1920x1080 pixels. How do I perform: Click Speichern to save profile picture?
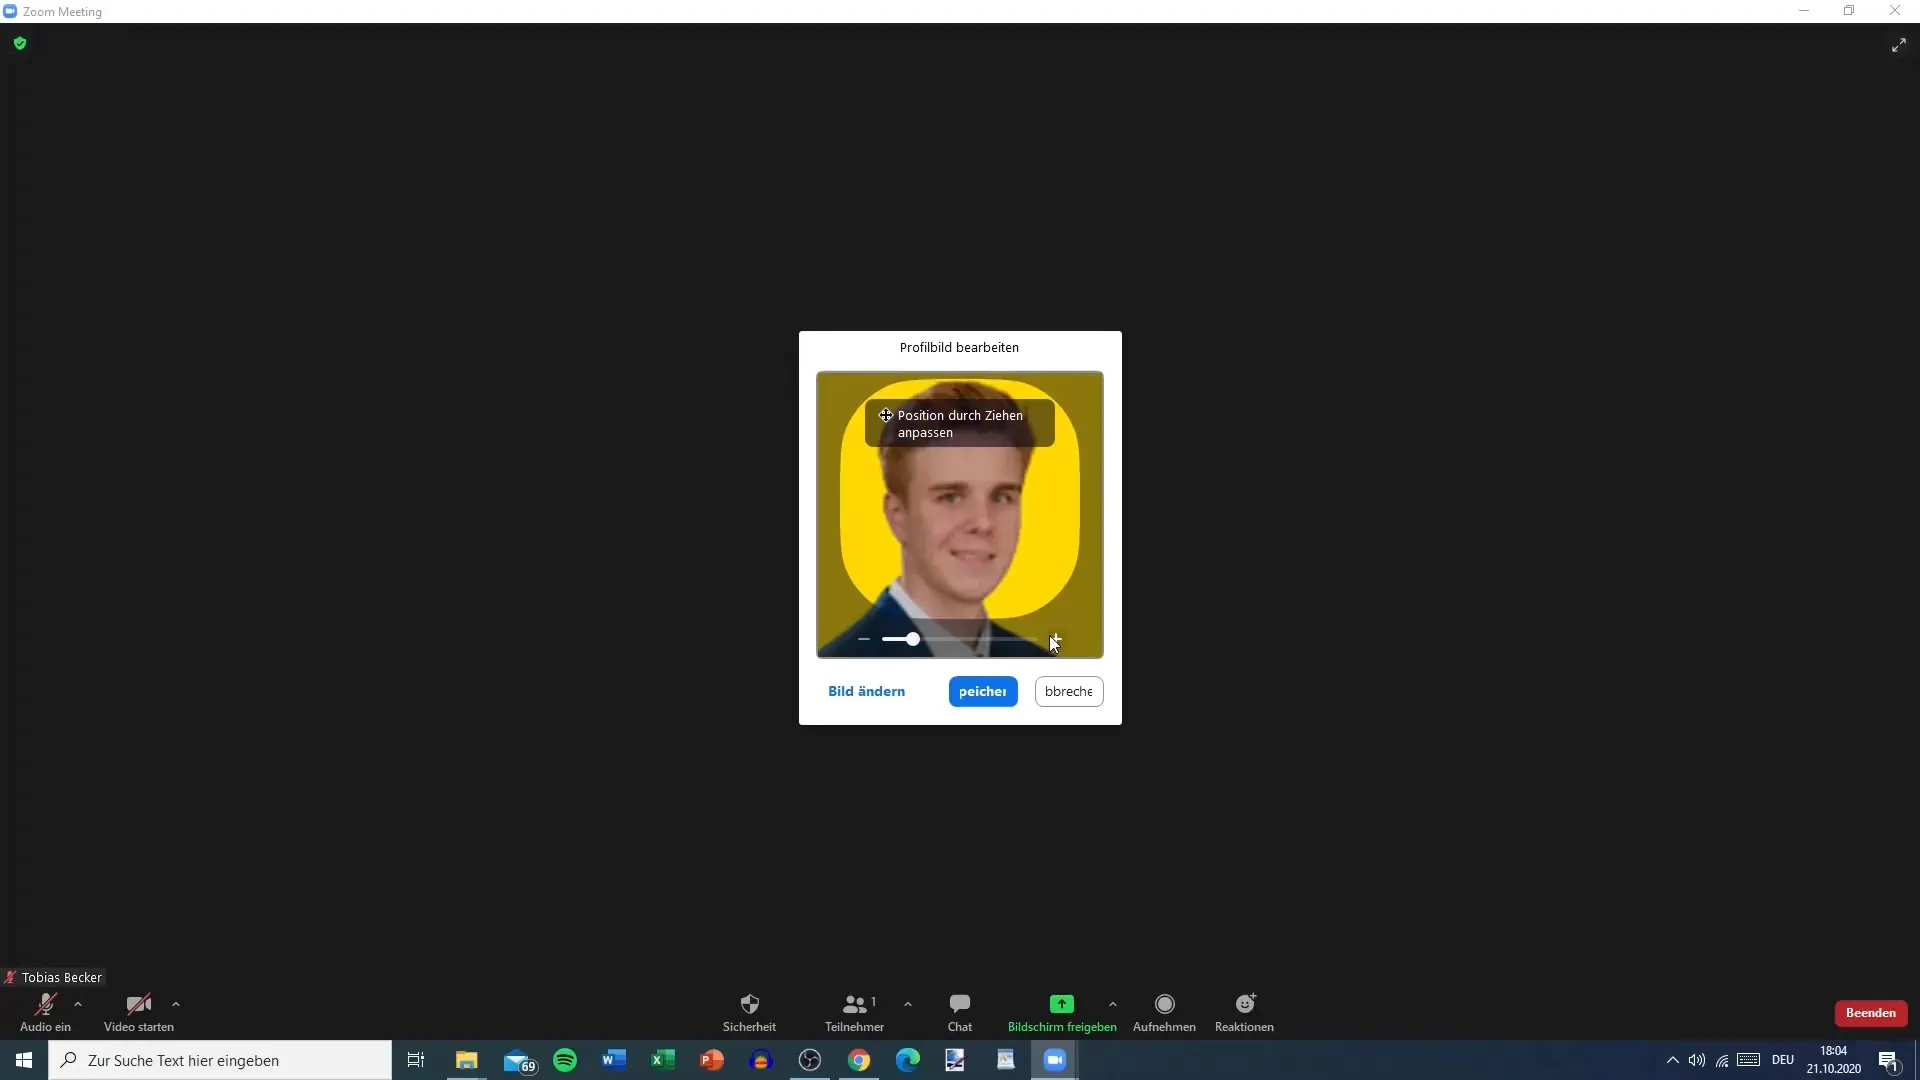982,691
